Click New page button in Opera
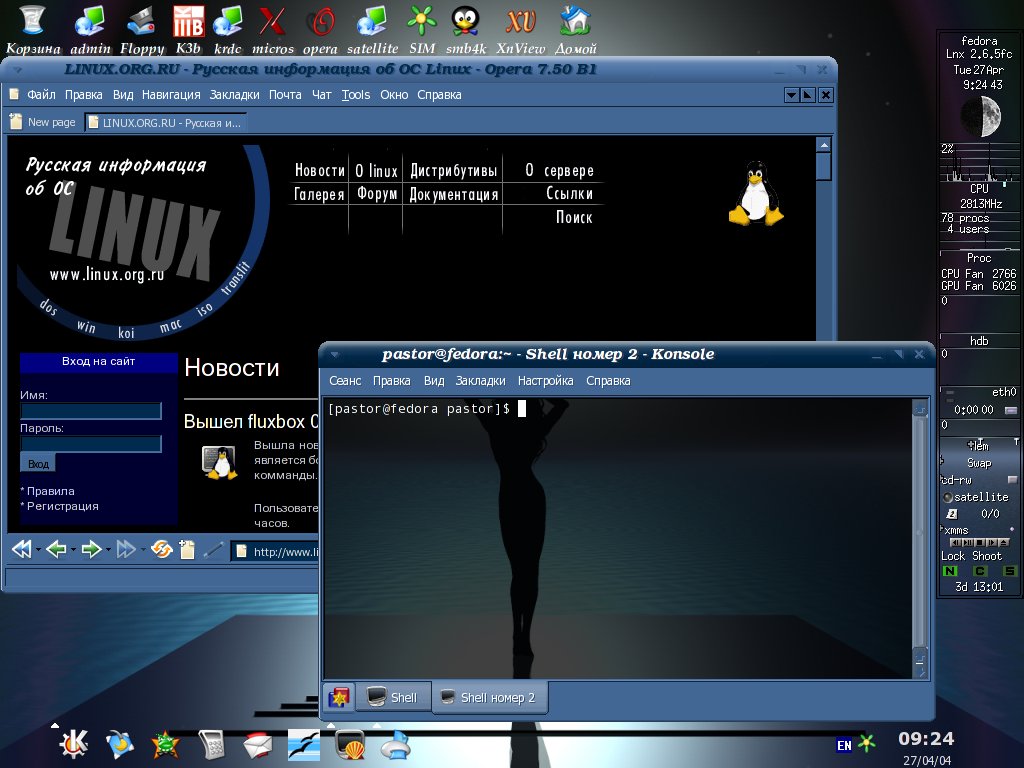Viewport: 1024px width, 768px height. [43, 122]
